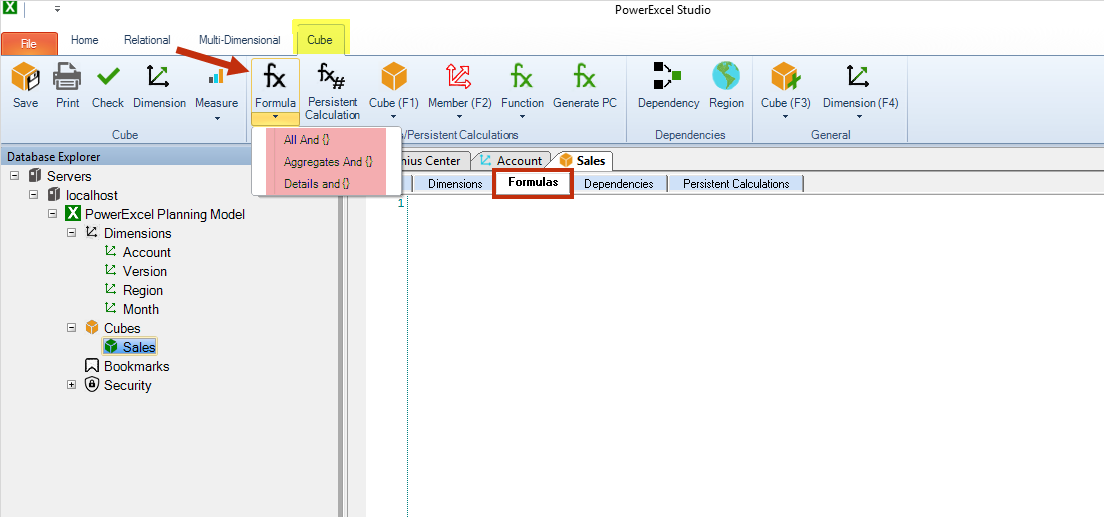Screen dimensions: 1104x517
Task: Open the Member (F2) dropdown arrow
Action: click(x=459, y=118)
